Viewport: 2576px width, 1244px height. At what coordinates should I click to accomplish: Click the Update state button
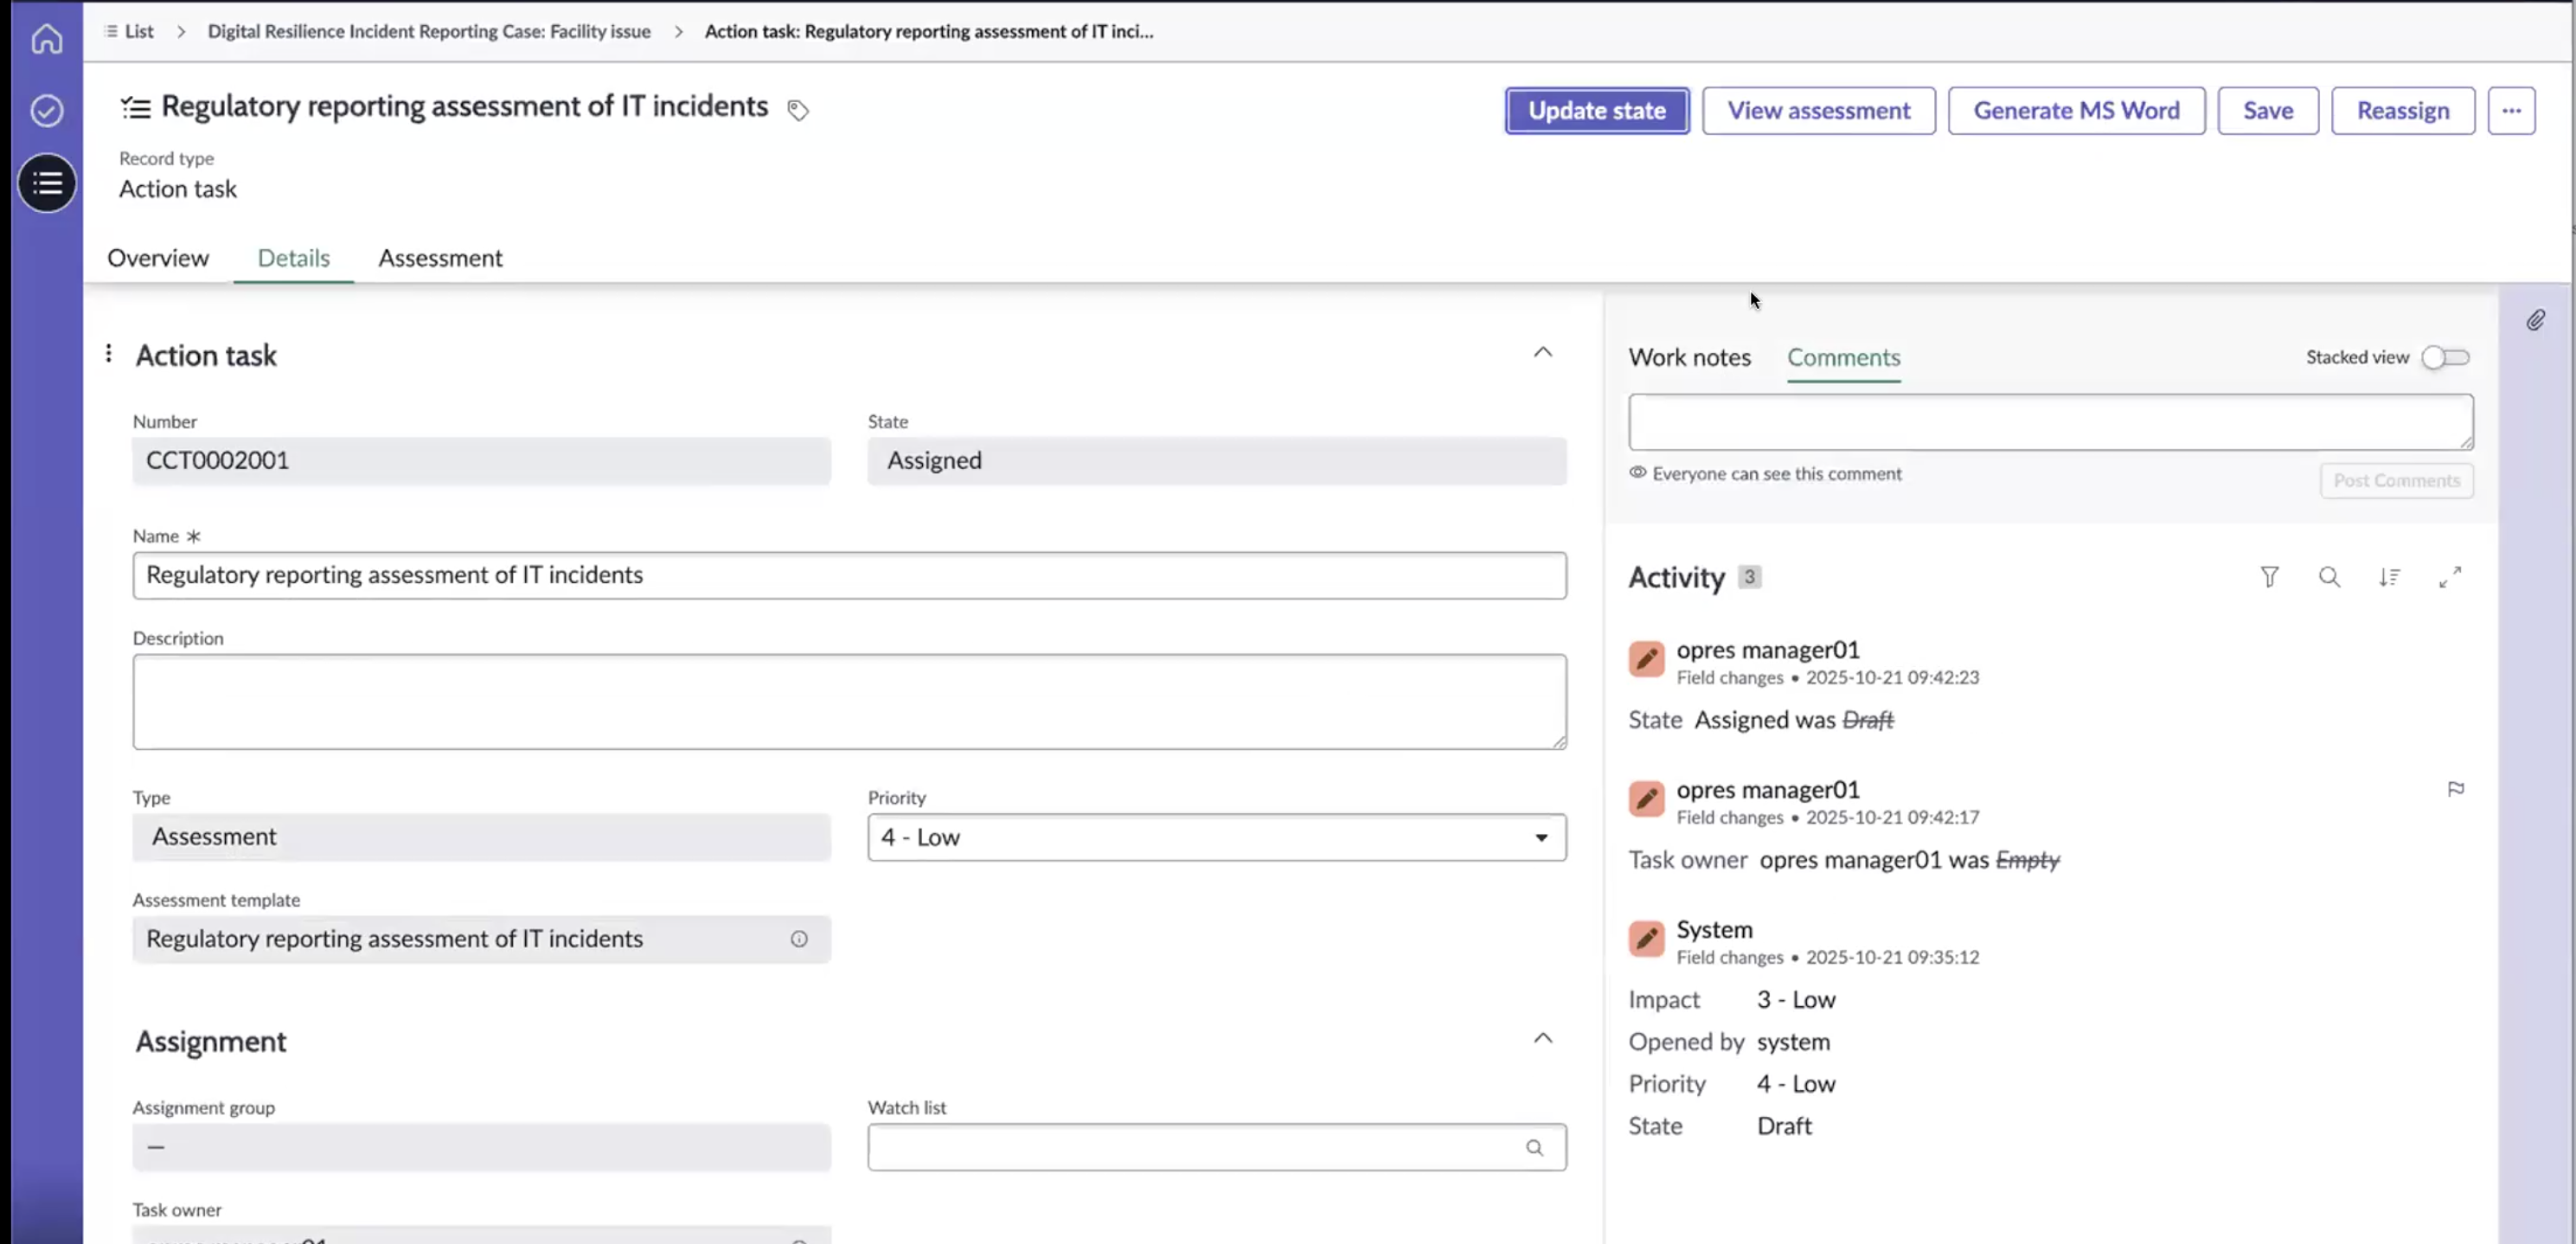[1596, 110]
